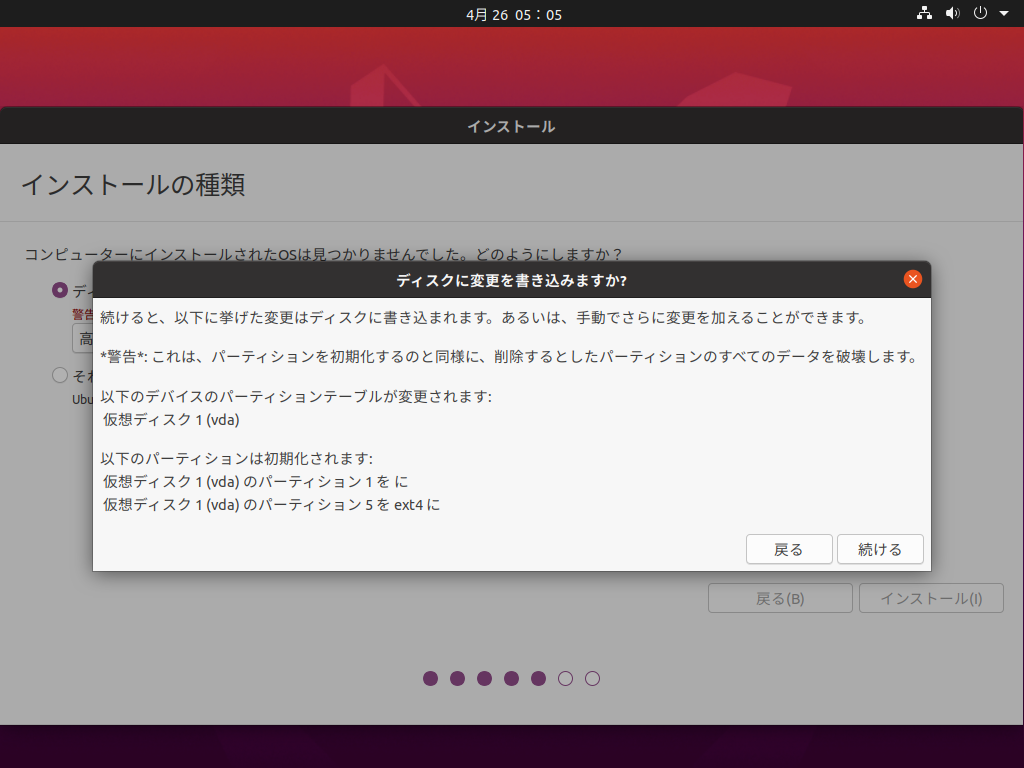Click the sixth hollow progress dot
This screenshot has width=1024, height=768.
(566, 679)
